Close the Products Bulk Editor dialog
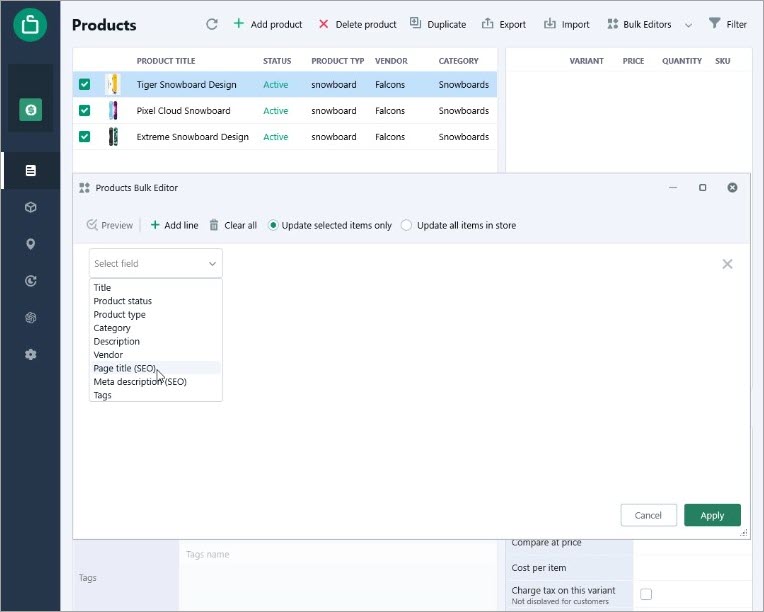This screenshot has width=764, height=612. (x=732, y=188)
